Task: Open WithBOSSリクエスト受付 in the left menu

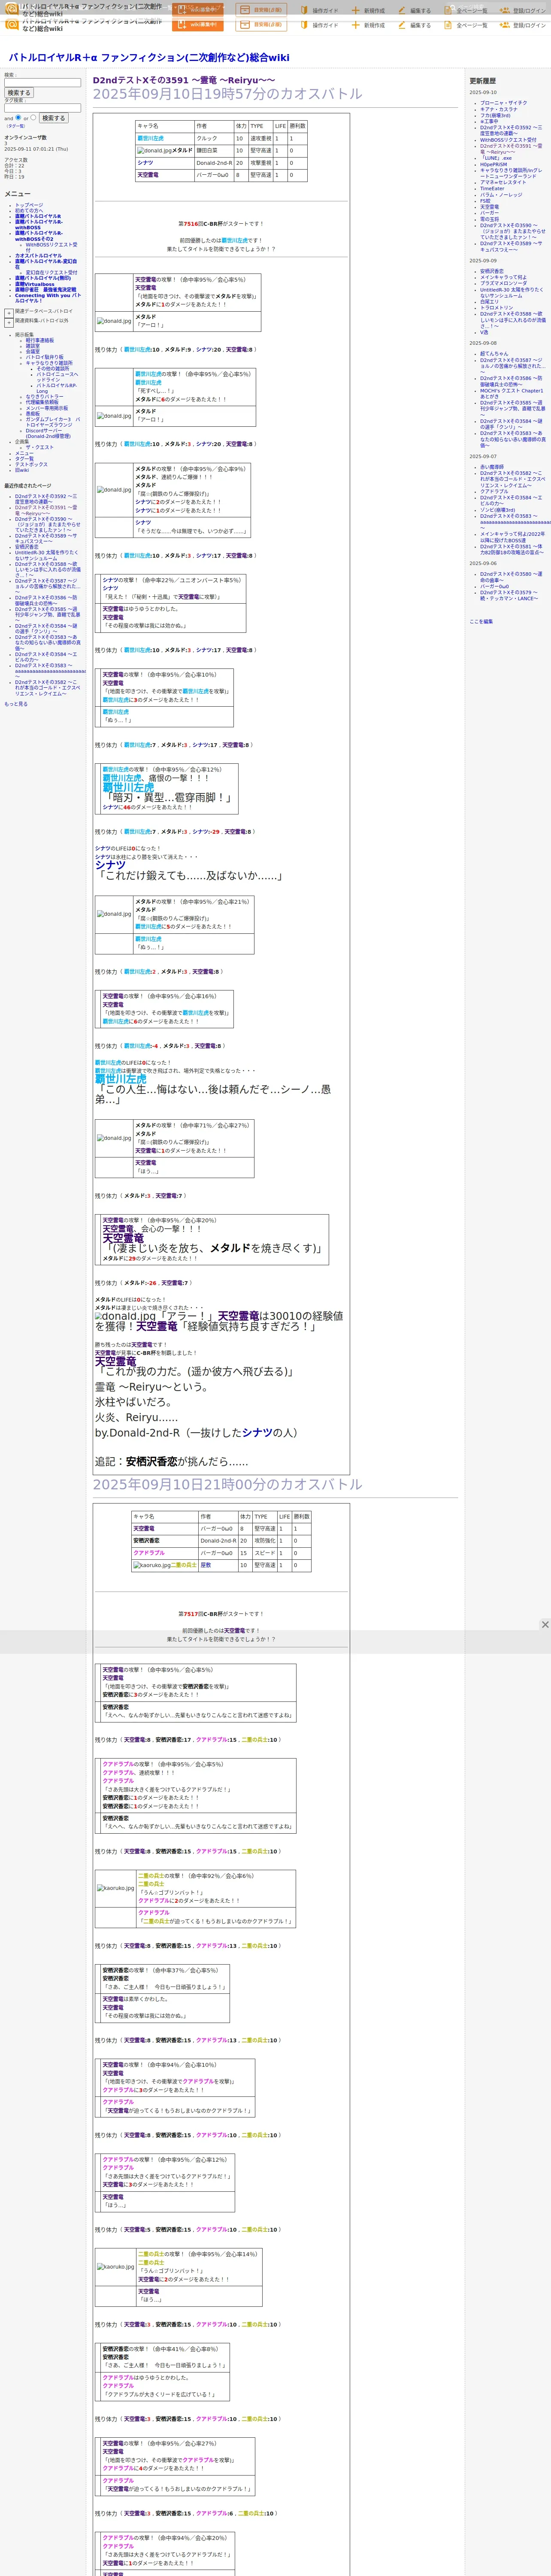Action: pos(51,247)
